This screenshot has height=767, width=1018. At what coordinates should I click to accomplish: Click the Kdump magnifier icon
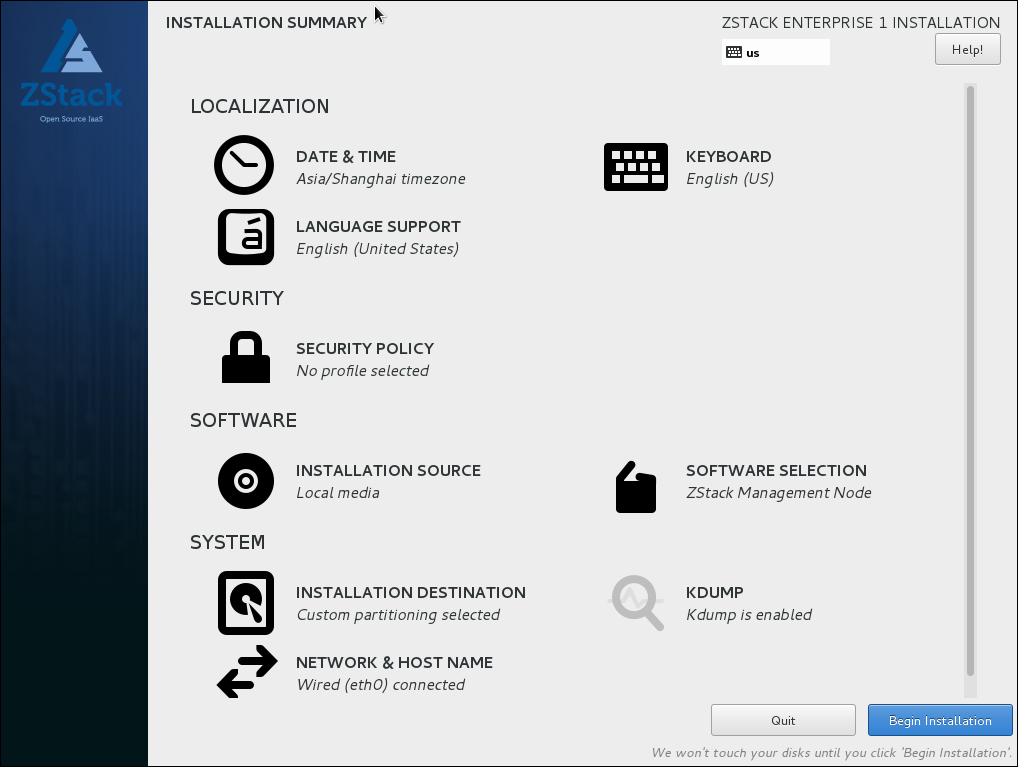click(x=636, y=603)
